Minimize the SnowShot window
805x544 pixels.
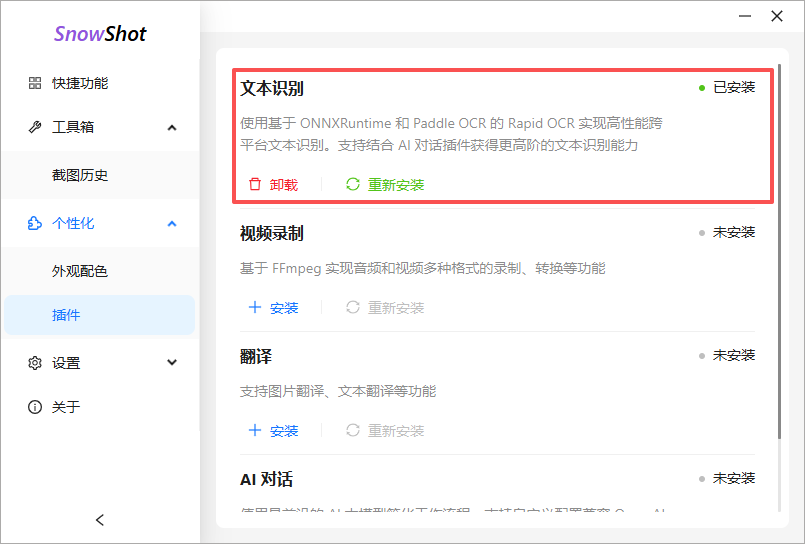(x=745, y=16)
